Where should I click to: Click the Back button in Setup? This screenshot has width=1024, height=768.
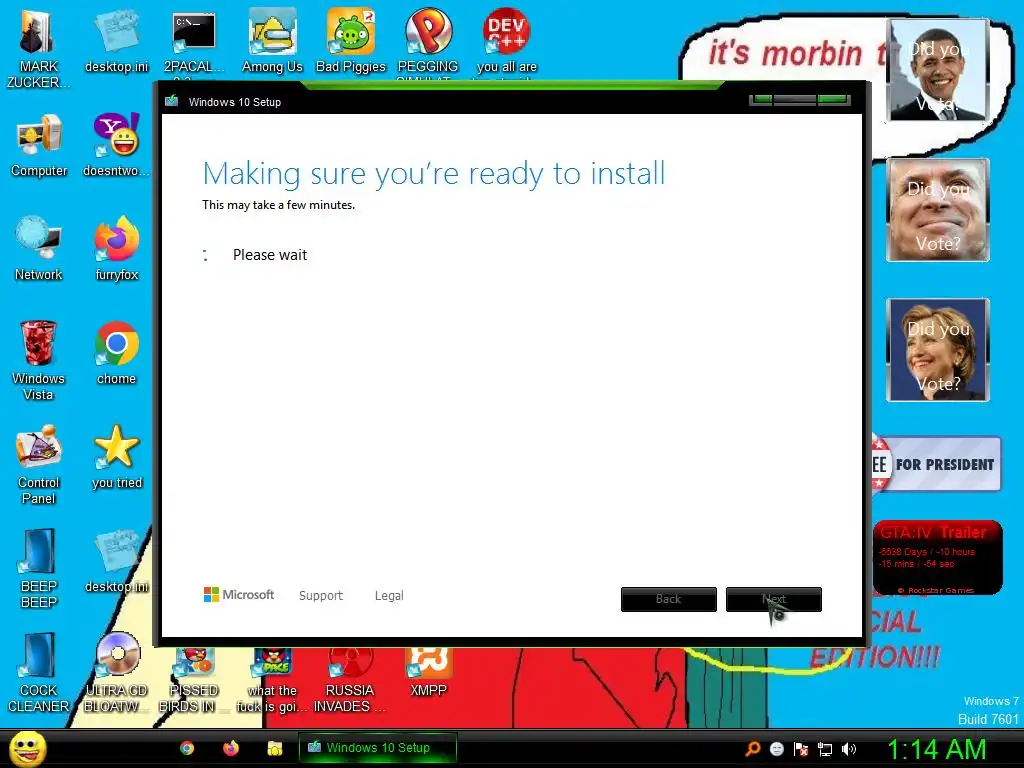[668, 599]
